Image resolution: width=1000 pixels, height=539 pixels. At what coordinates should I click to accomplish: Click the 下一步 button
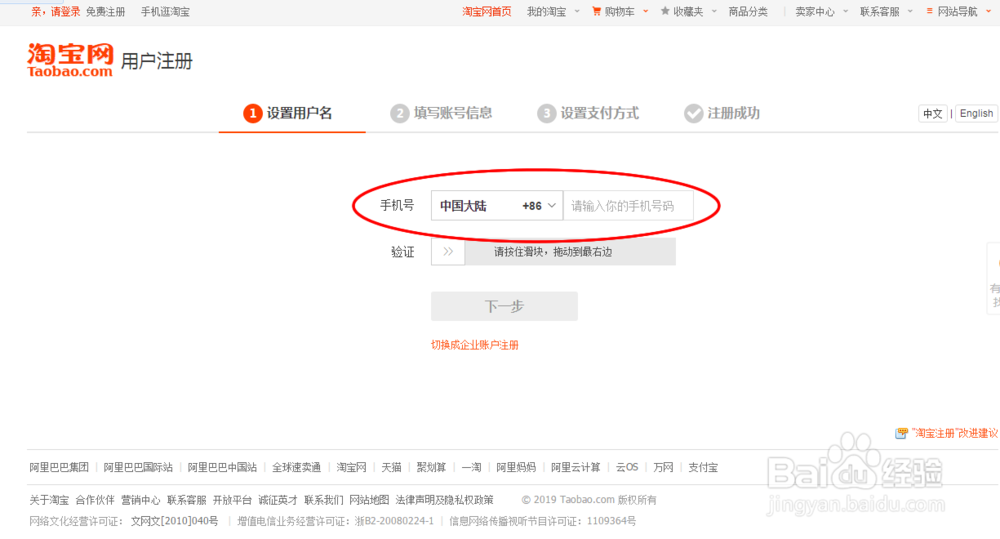[x=504, y=306]
